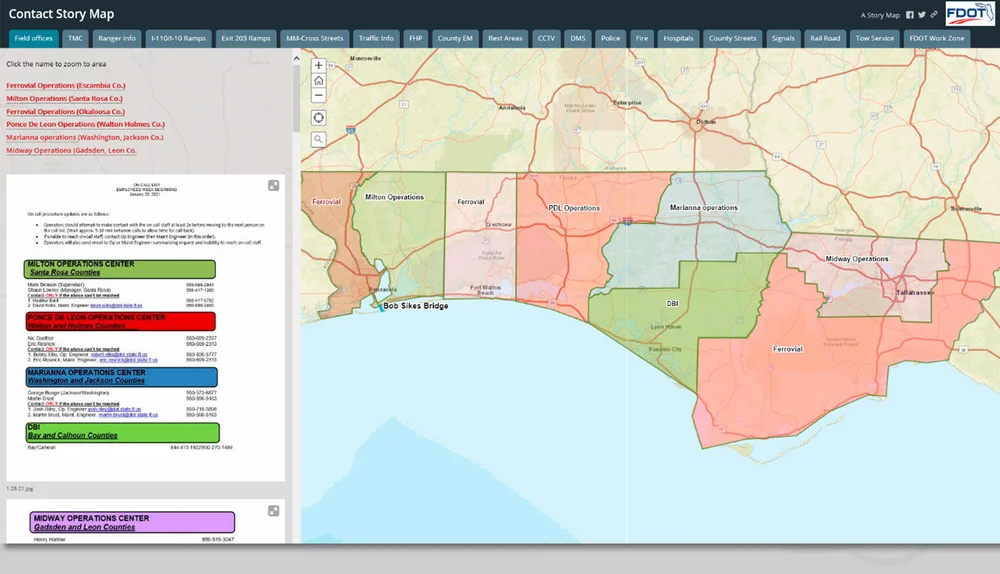The height and width of the screenshot is (574, 1000).
Task: Click the blue Marianna Operations Center banner
Action: tap(122, 376)
